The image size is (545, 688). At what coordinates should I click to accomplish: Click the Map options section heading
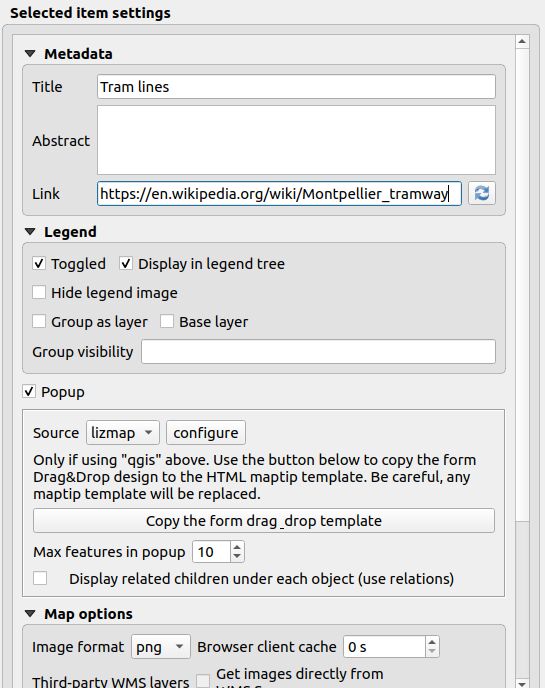click(x=88, y=614)
